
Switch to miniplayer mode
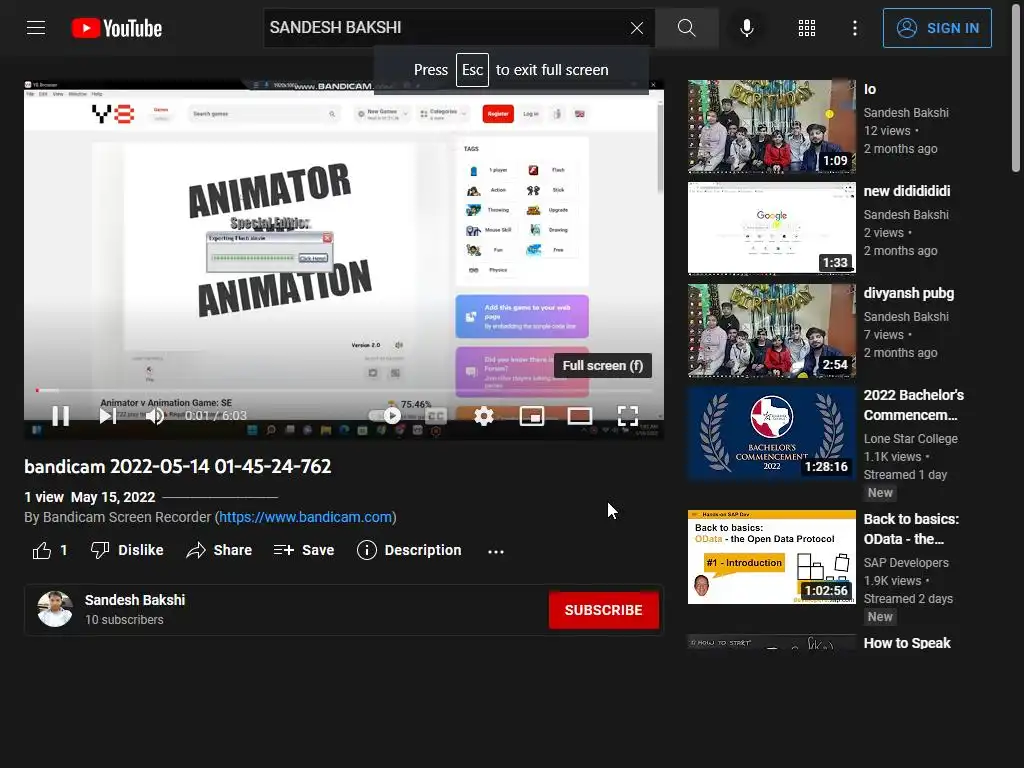532,415
